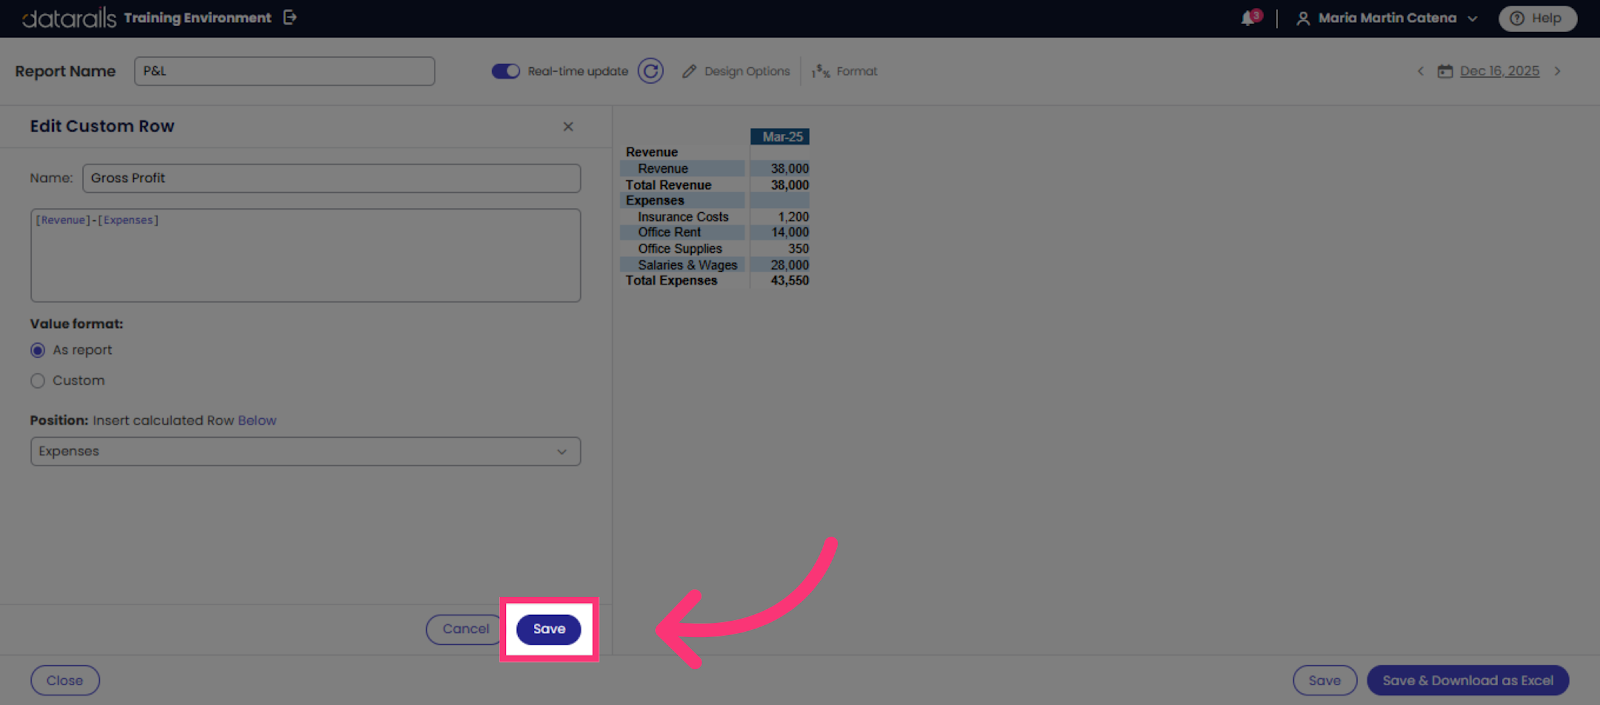Click the Expenses section header in report

(655, 201)
